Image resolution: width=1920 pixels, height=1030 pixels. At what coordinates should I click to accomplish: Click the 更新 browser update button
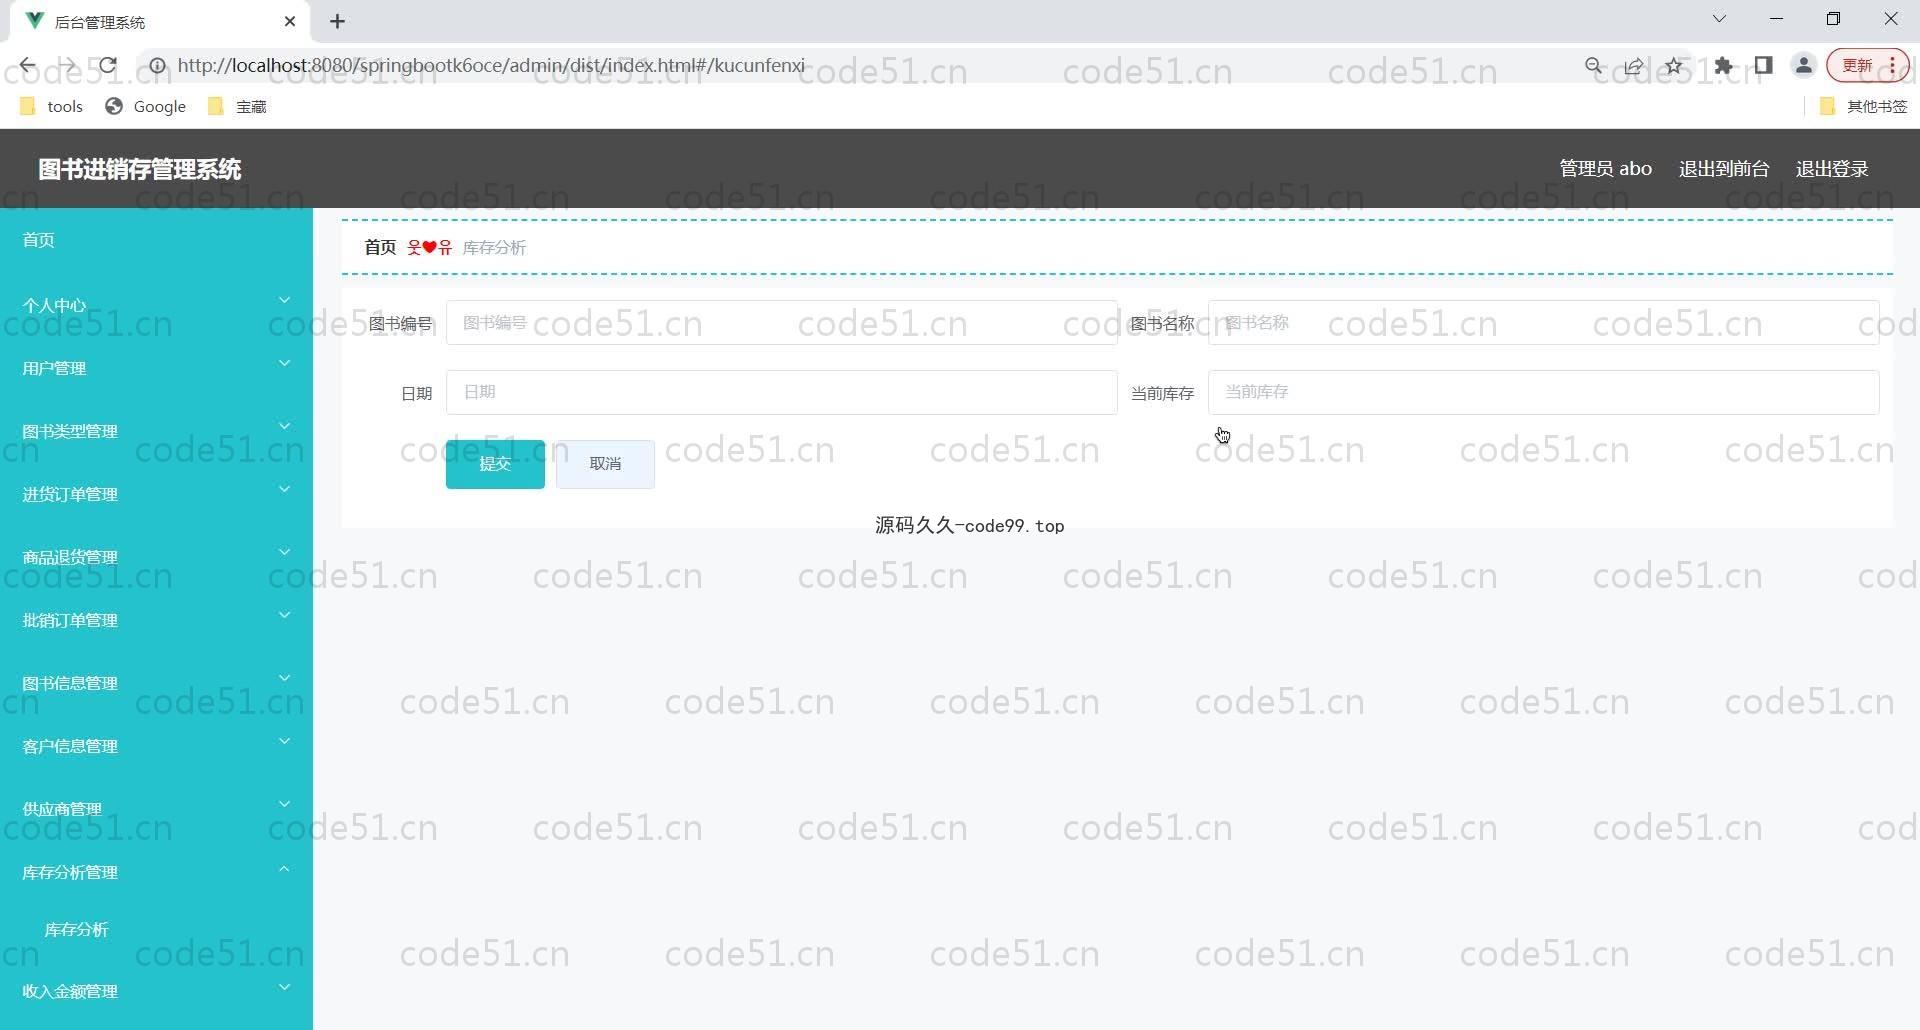coord(1867,66)
